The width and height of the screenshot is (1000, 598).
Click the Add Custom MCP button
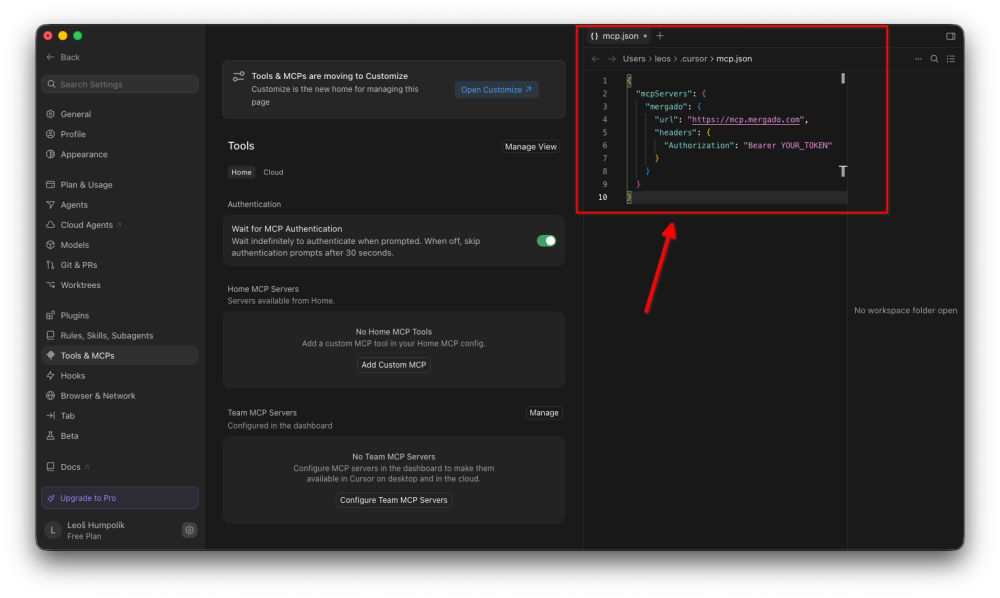[x=393, y=365]
